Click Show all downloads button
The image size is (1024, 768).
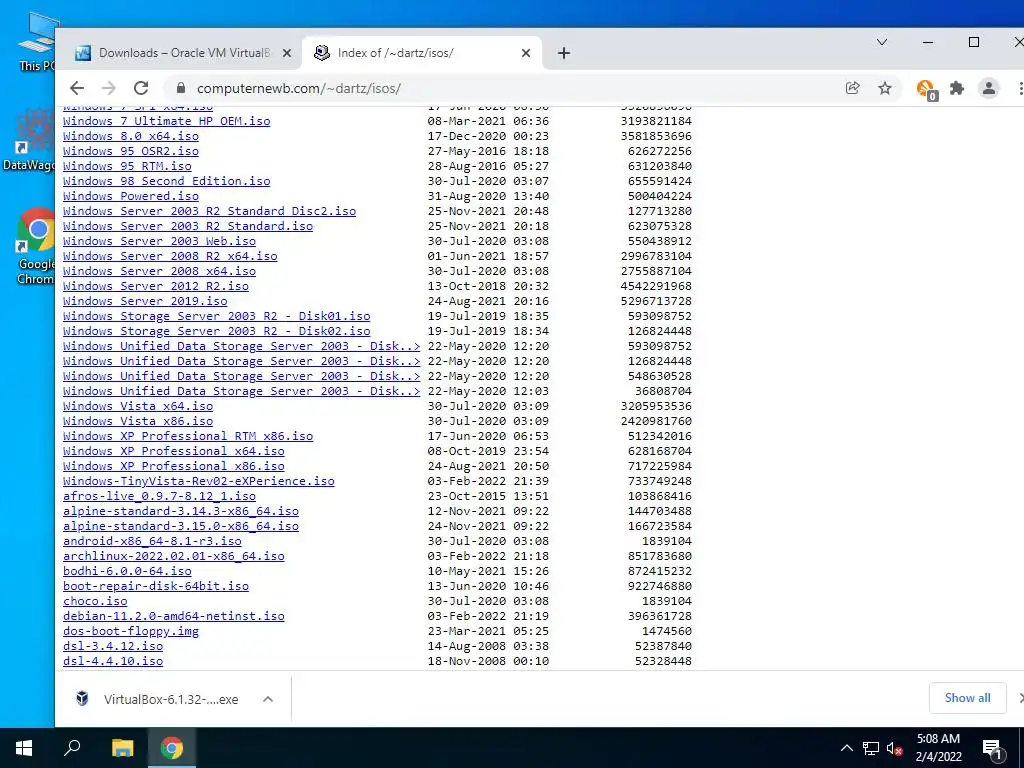[x=967, y=698]
